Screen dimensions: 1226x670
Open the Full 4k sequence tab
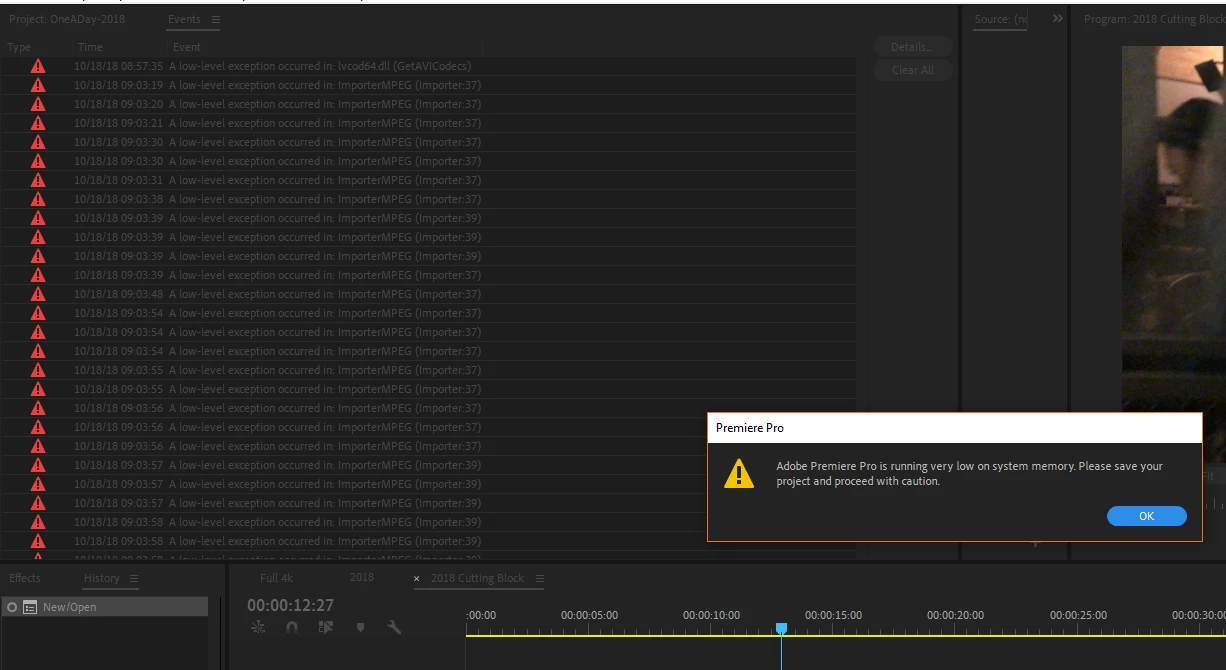(276, 578)
